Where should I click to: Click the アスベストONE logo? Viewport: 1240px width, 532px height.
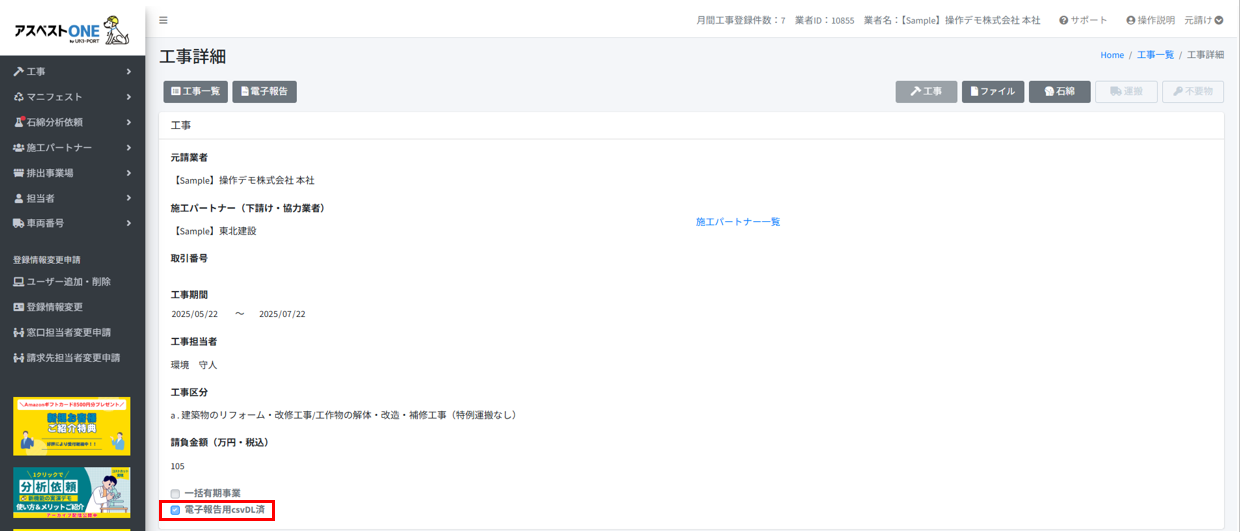72,28
